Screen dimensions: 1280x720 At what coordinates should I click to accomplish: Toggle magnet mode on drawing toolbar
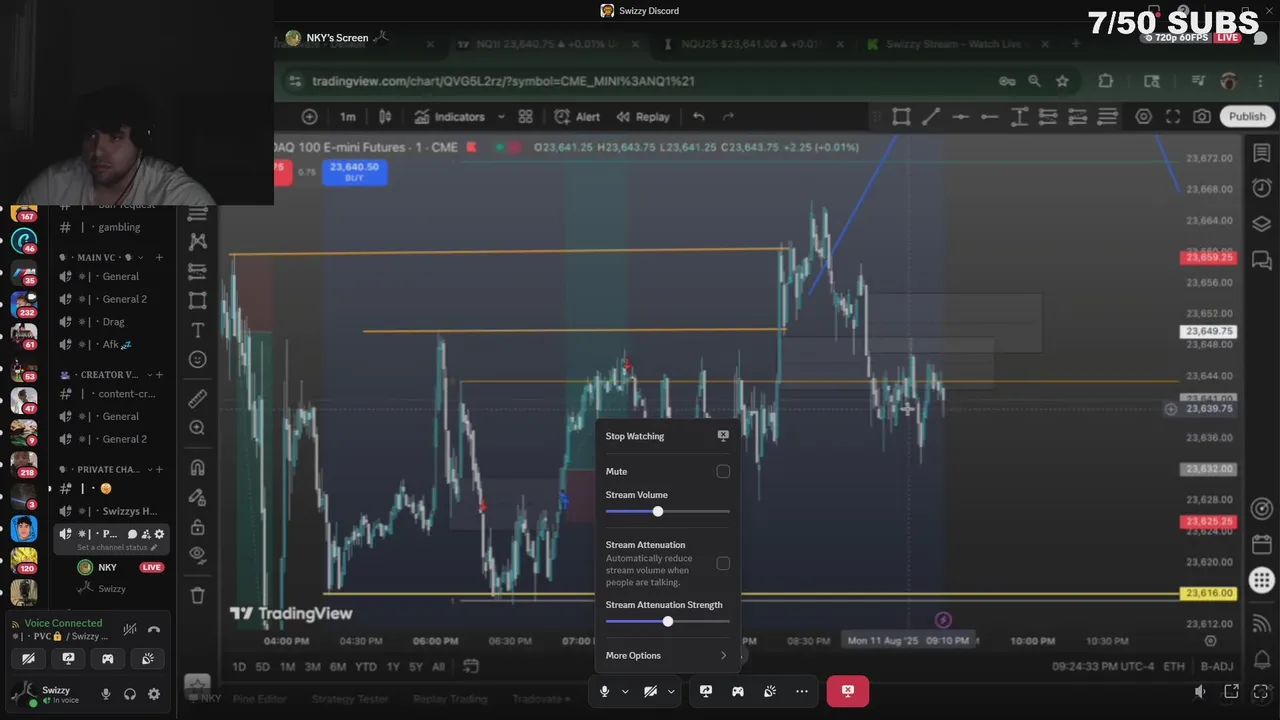[197, 467]
